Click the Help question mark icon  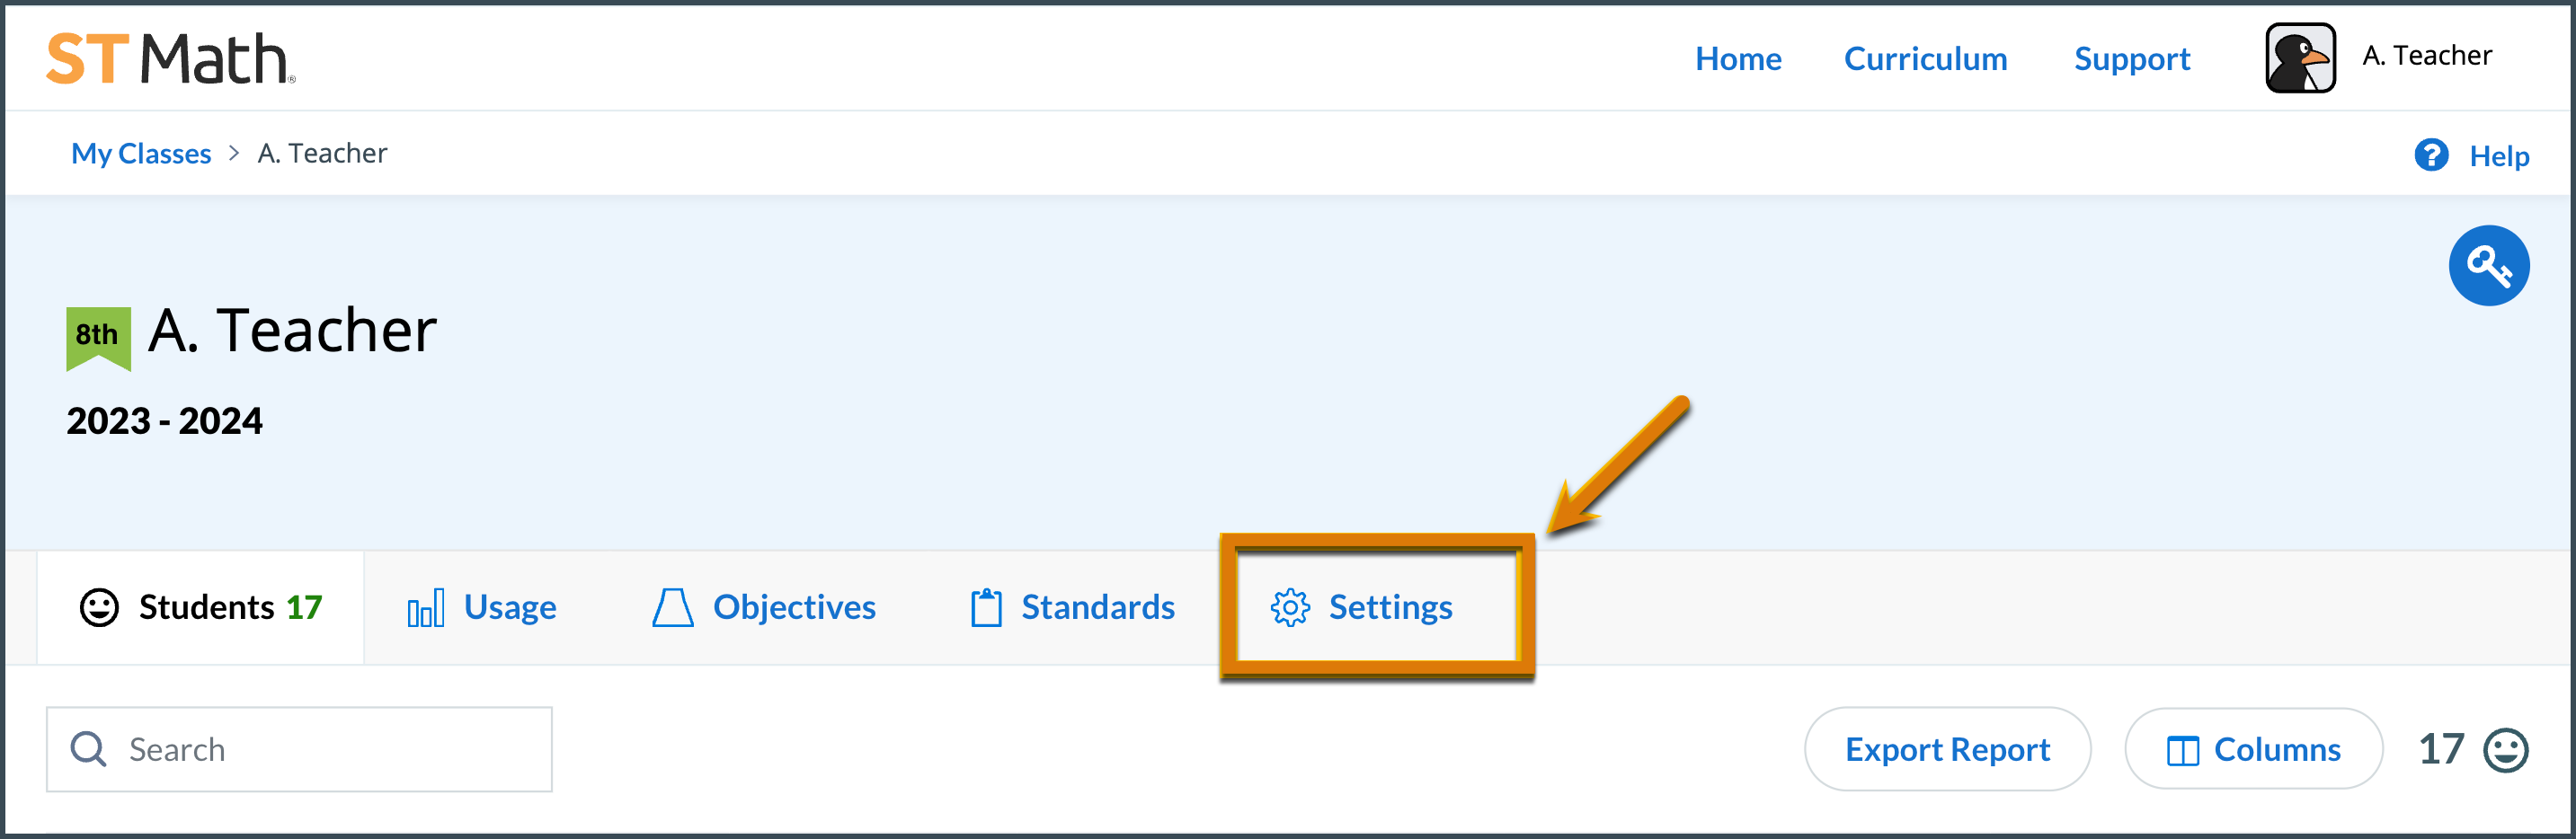[2431, 155]
